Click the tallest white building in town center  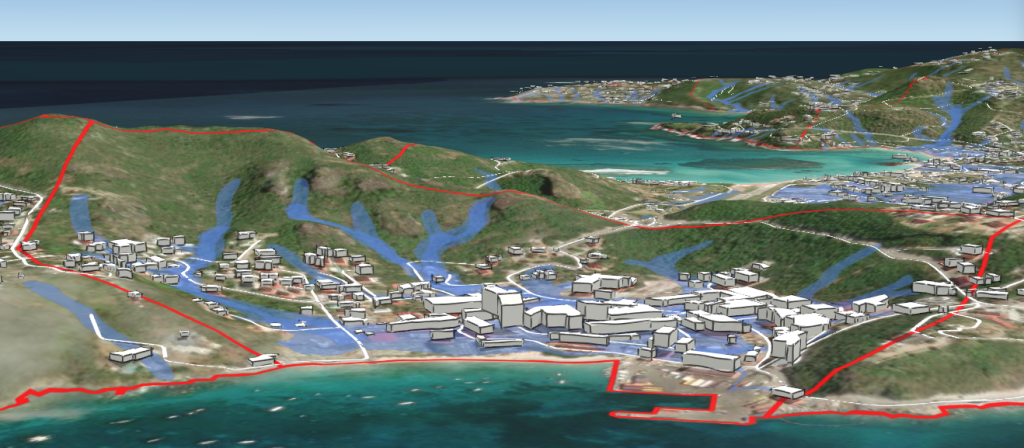(x=502, y=305)
